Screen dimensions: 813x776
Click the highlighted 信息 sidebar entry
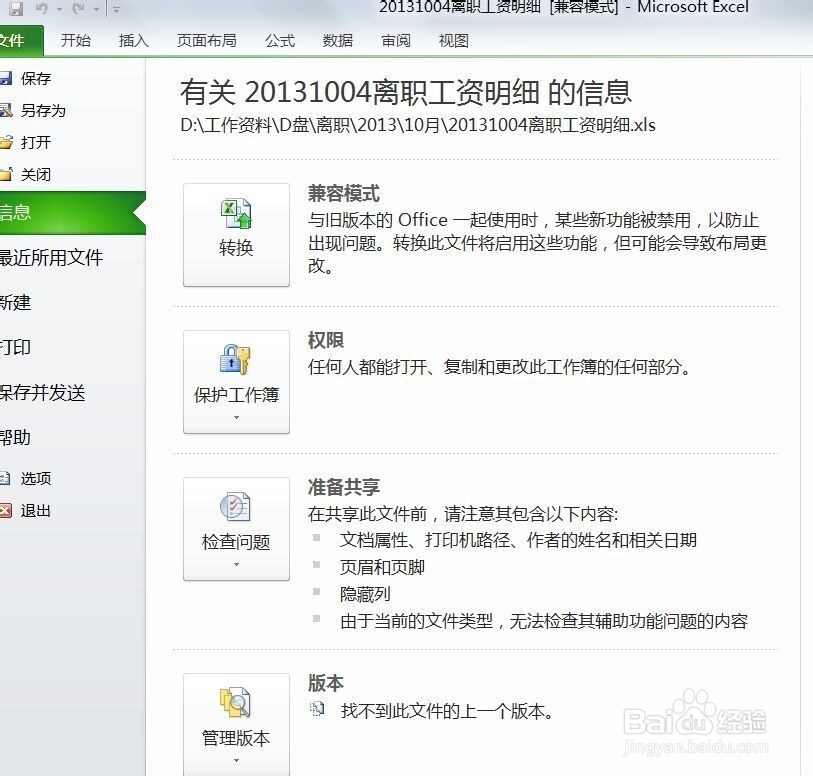(x=30, y=213)
